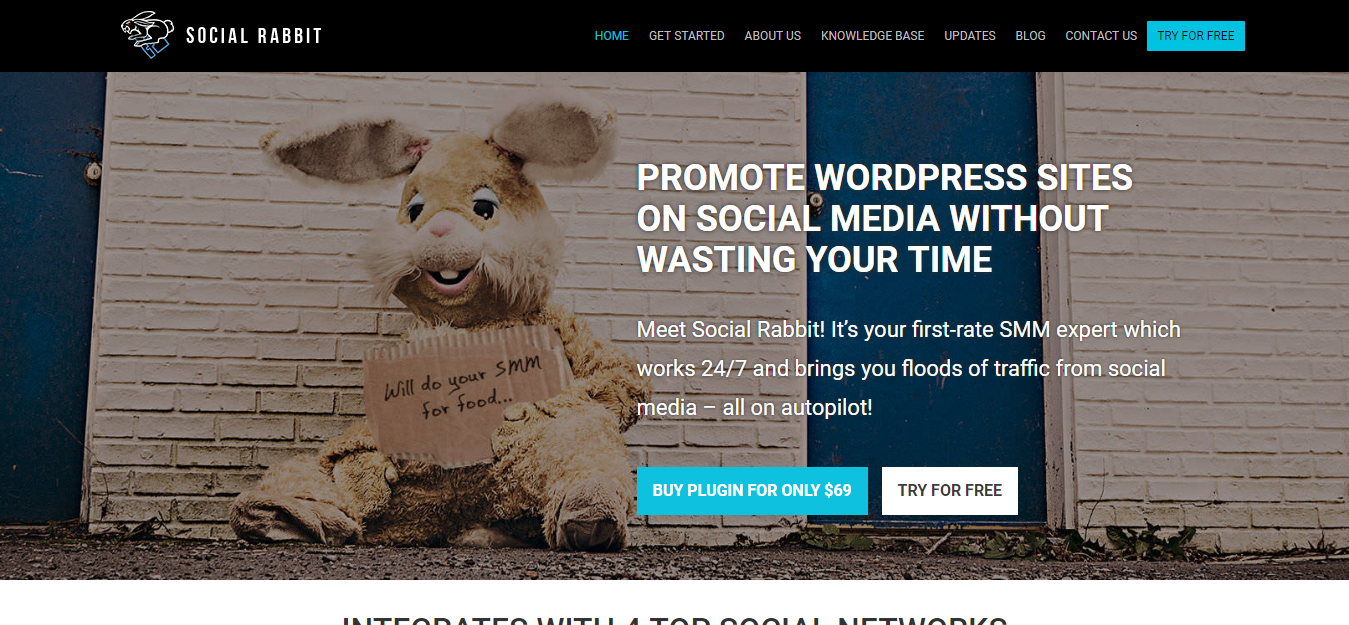The height and width of the screenshot is (625, 1349).
Task: Click the Social Rabbit rabbit logo icon
Action: (148, 35)
